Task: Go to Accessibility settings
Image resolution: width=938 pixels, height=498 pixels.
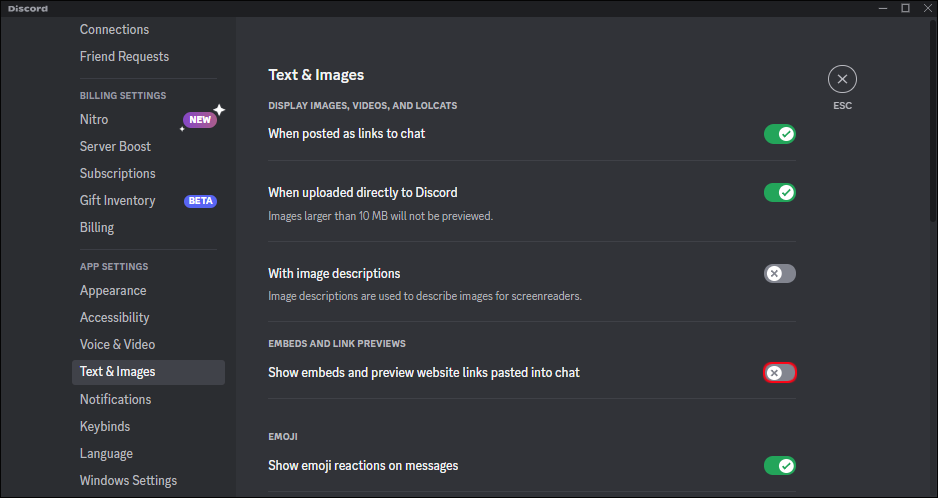Action: pyautogui.click(x=115, y=318)
